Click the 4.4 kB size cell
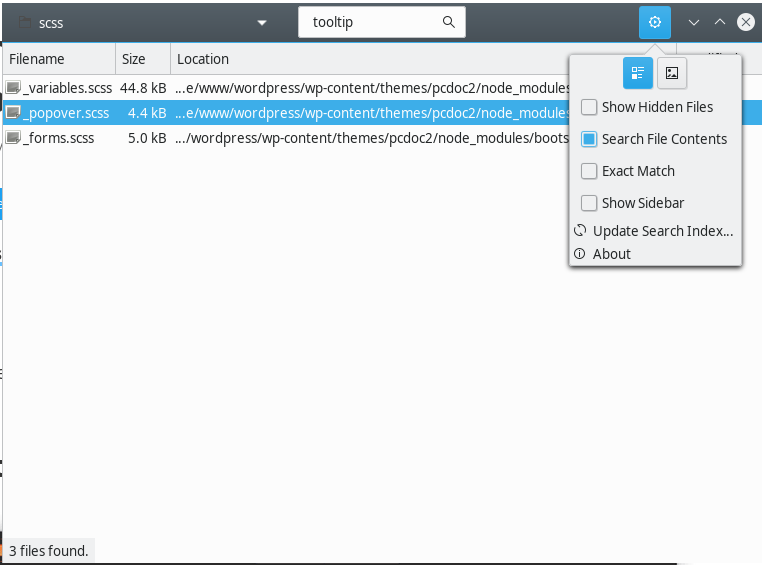Screen dimensions: 762x565 pos(147,113)
